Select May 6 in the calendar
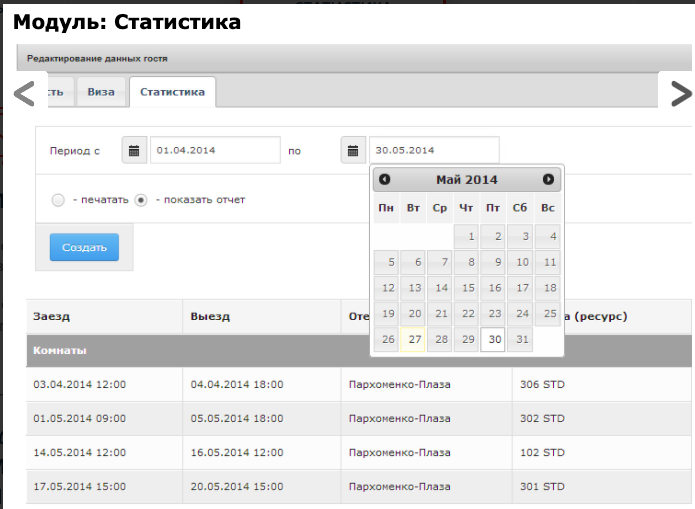 coord(413,262)
